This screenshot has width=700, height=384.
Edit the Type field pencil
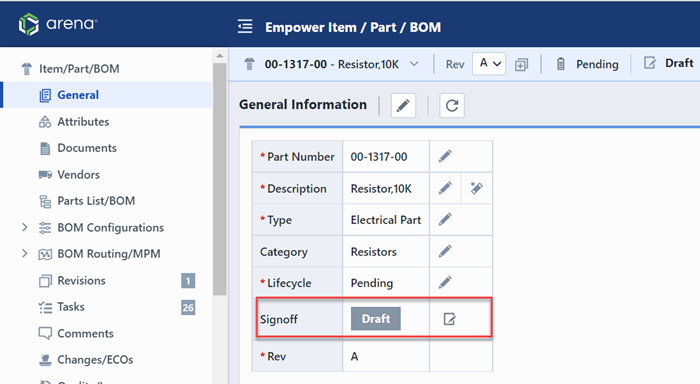click(x=445, y=219)
